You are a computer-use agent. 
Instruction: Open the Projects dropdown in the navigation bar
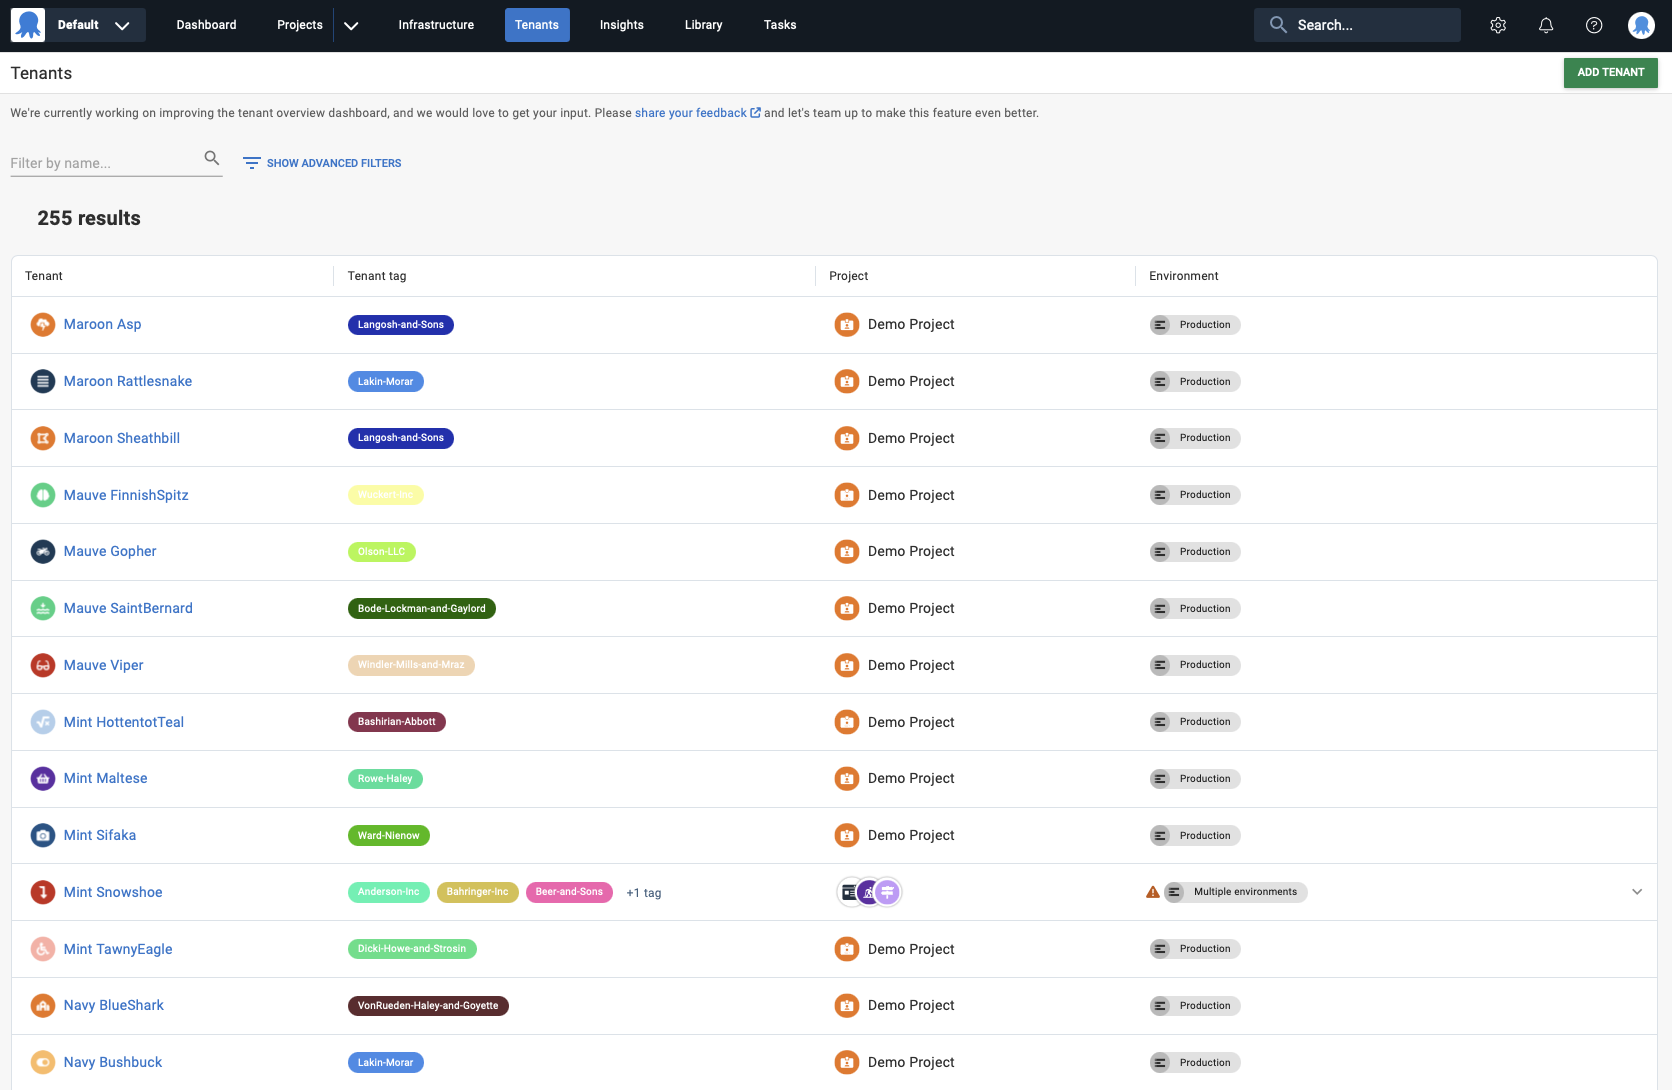351,24
